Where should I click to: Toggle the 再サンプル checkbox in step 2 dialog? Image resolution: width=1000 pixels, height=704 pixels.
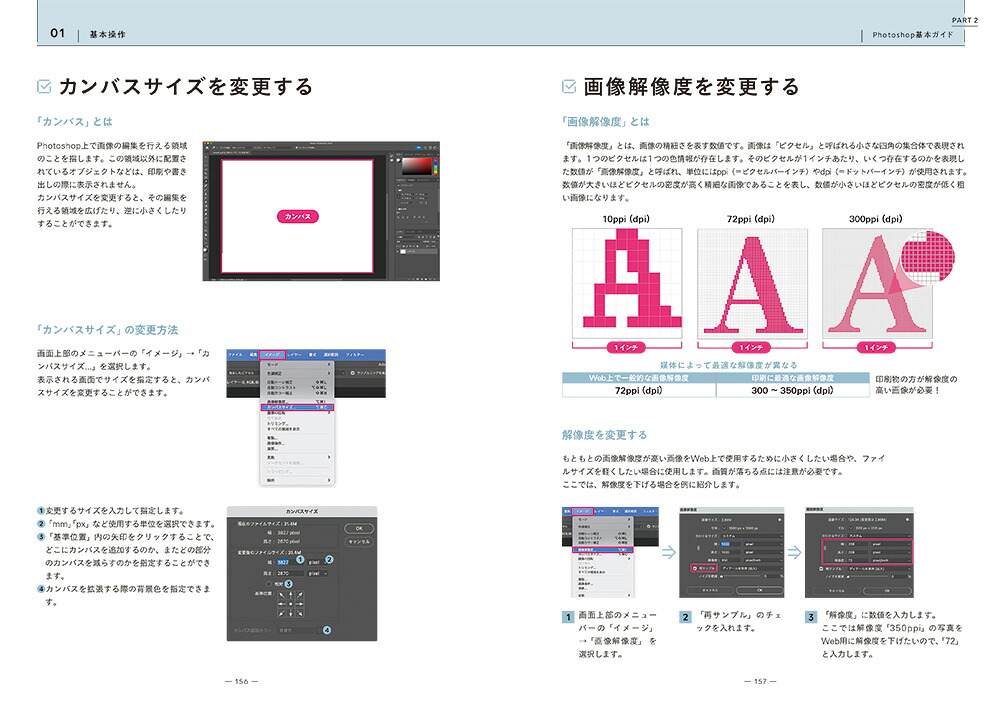click(695, 568)
